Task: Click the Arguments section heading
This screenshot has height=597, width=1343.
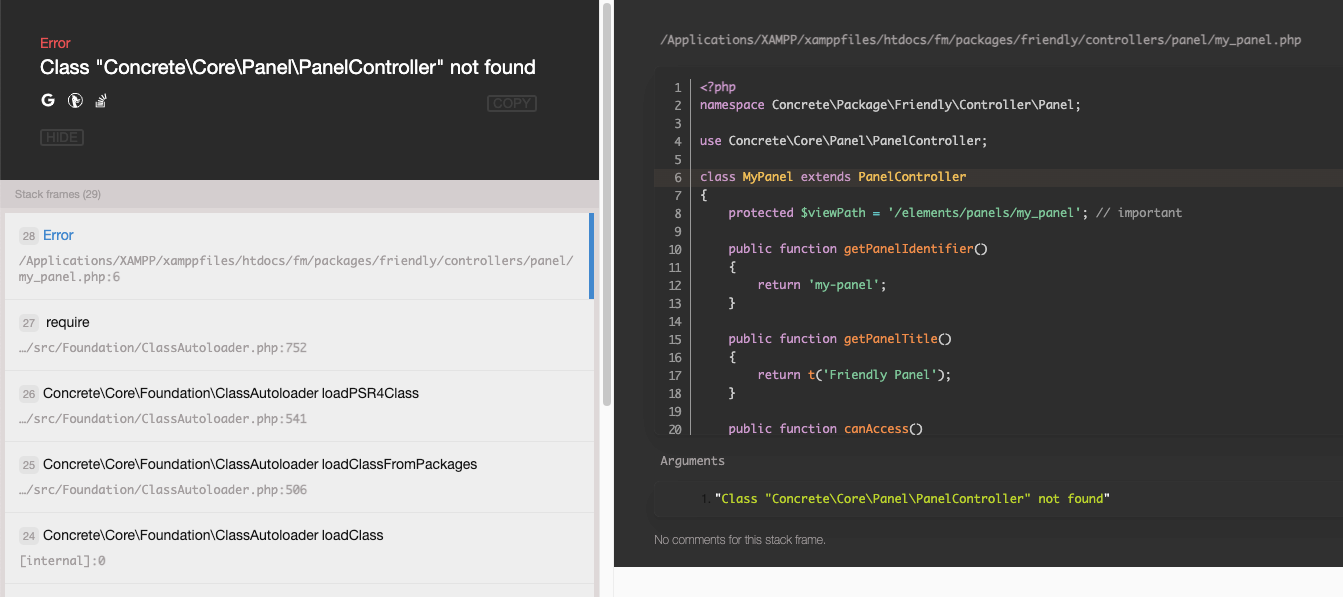Action: point(692,461)
